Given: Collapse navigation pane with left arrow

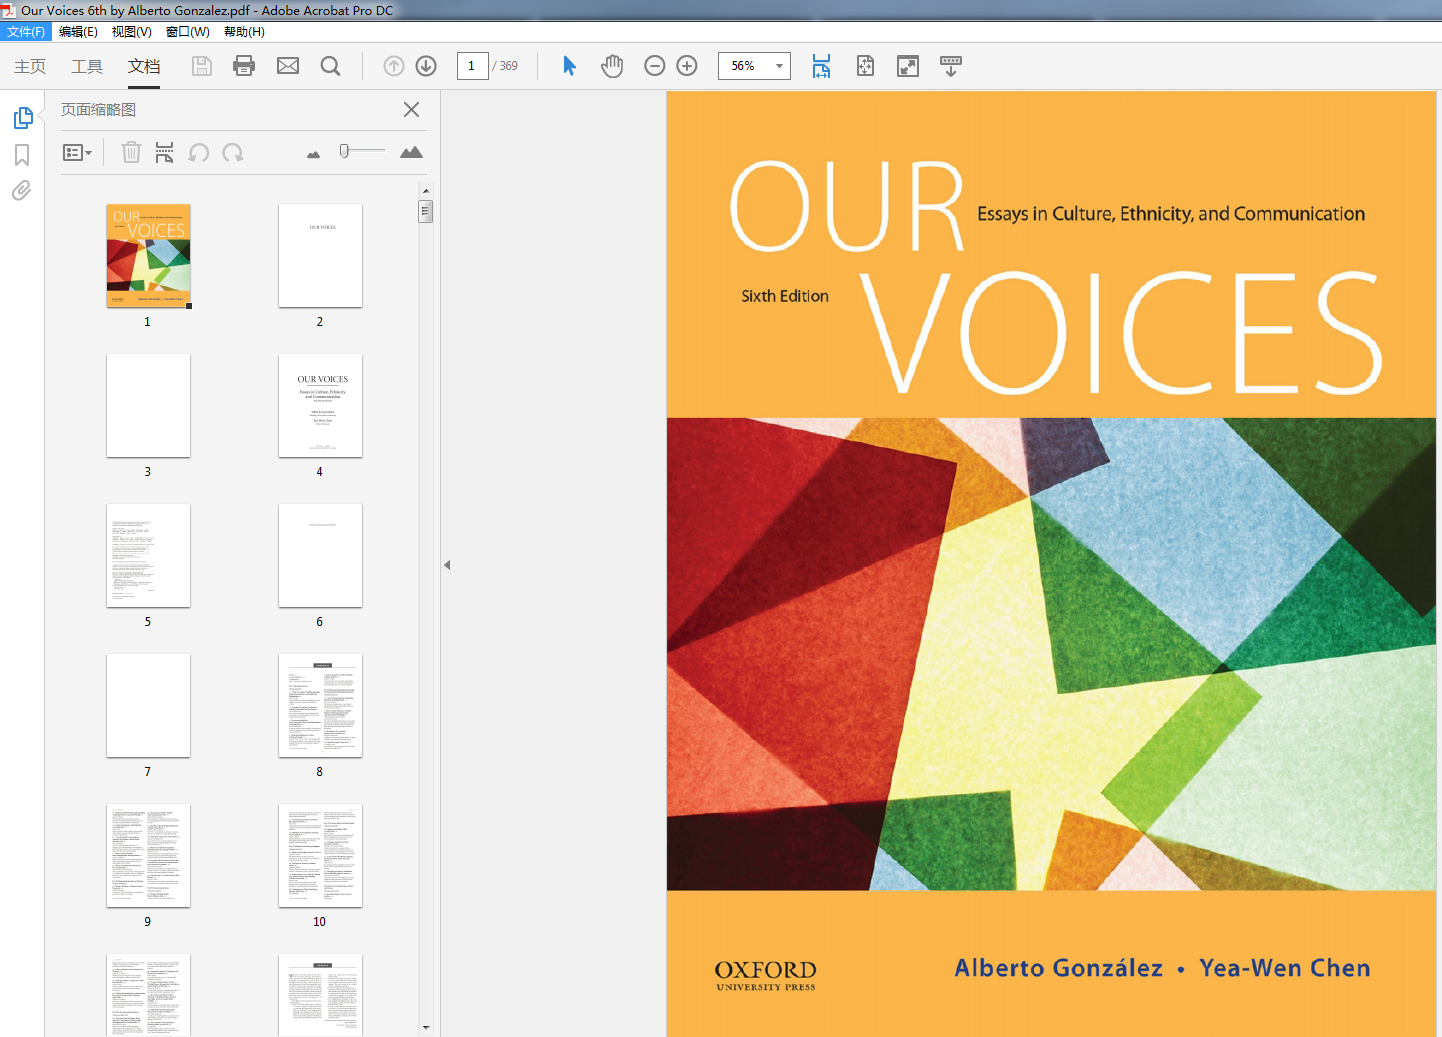Looking at the screenshot, I should coord(447,565).
